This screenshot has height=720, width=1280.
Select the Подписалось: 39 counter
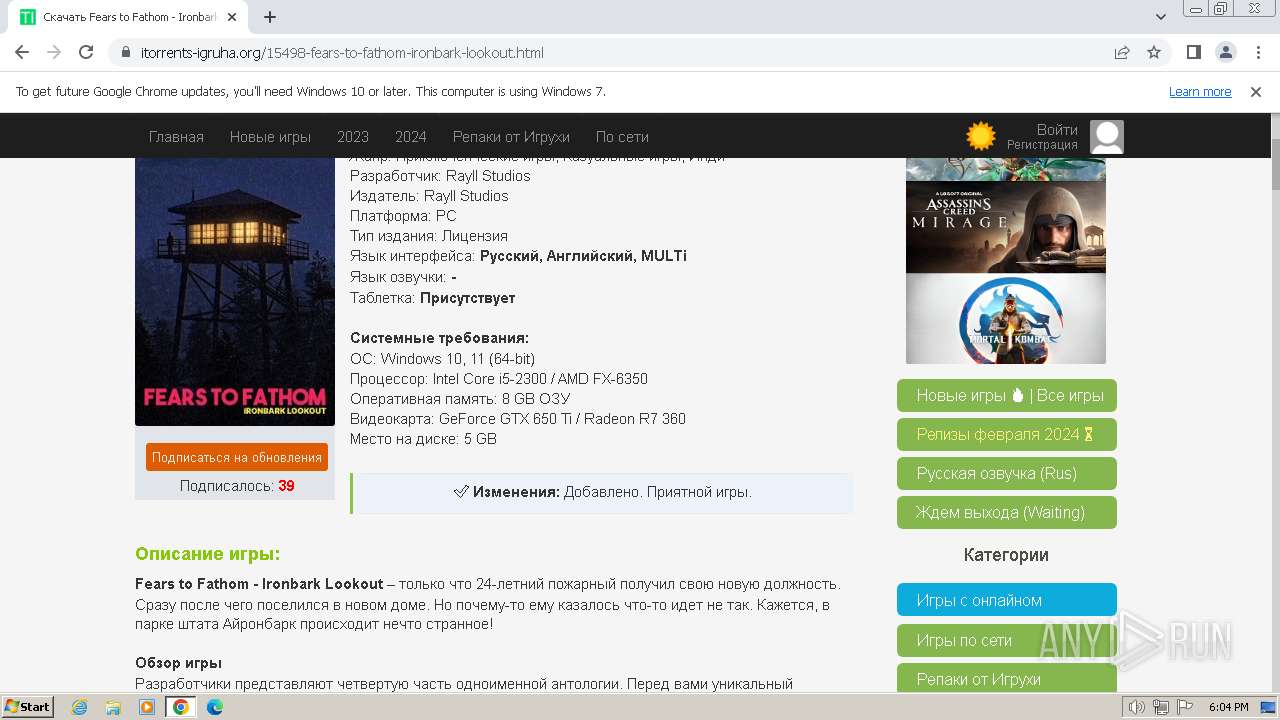point(237,486)
